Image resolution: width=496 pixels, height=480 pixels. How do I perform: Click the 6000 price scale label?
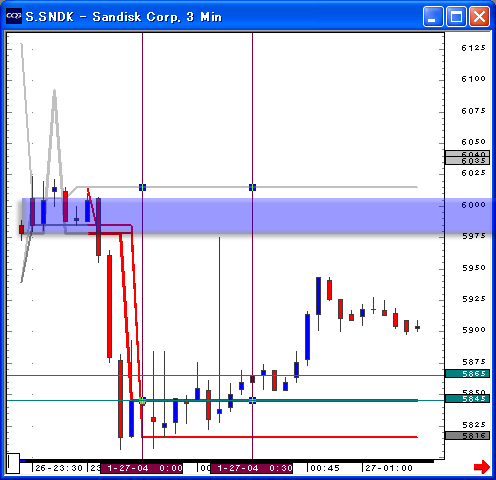(x=473, y=205)
